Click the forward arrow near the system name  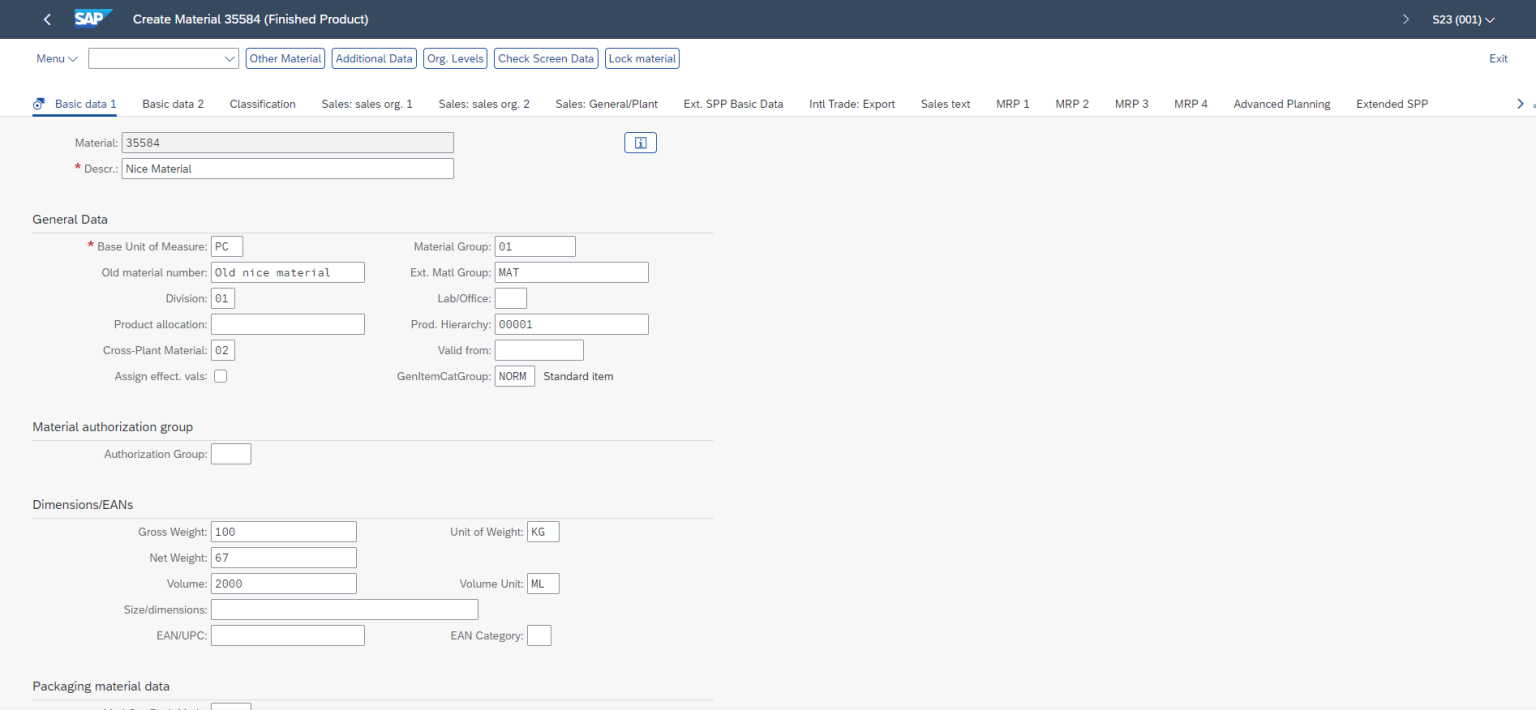pyautogui.click(x=1405, y=18)
